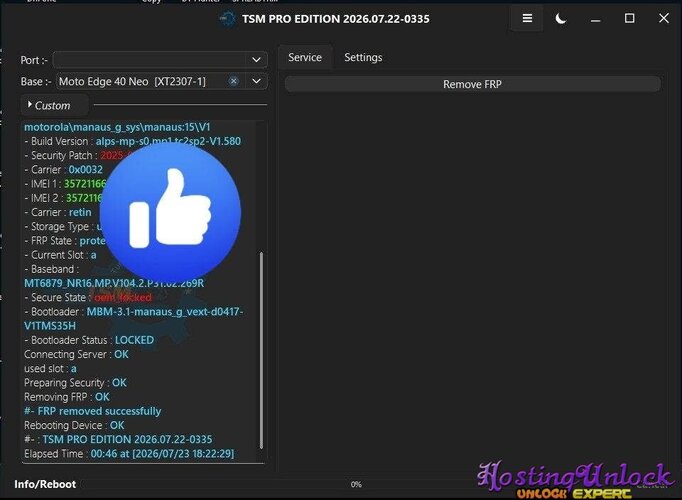Select the 'Carrier : 0x0032' line
This screenshot has width=682, height=500.
pos(64,170)
